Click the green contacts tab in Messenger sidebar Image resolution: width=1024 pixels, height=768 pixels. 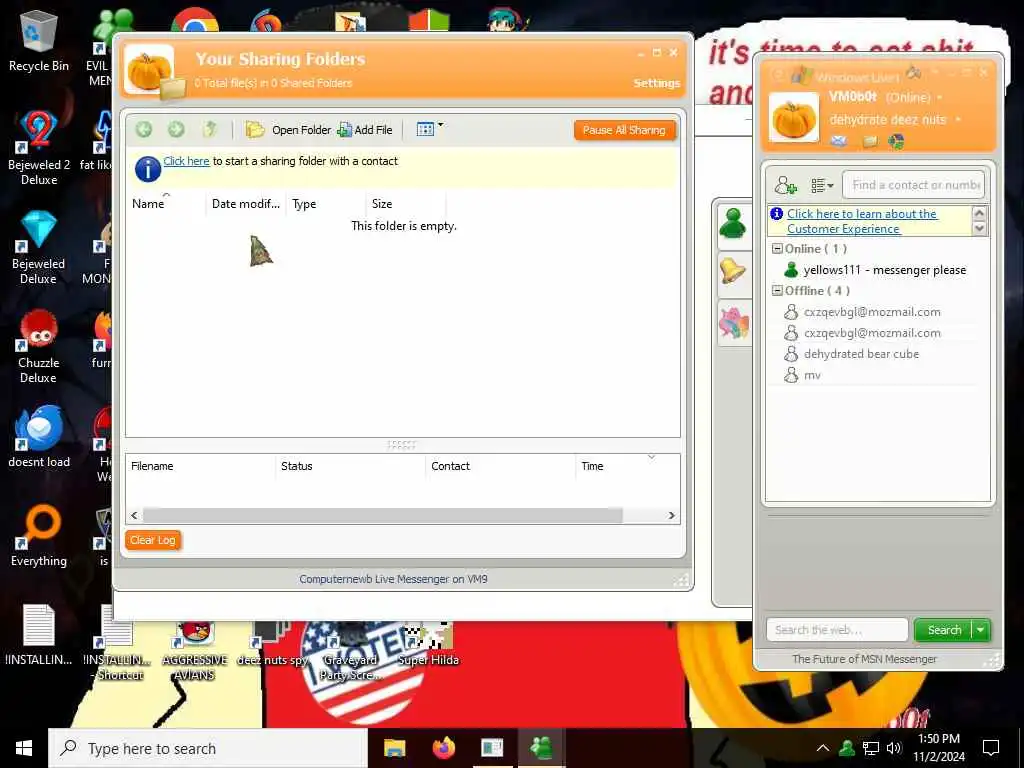coord(733,225)
